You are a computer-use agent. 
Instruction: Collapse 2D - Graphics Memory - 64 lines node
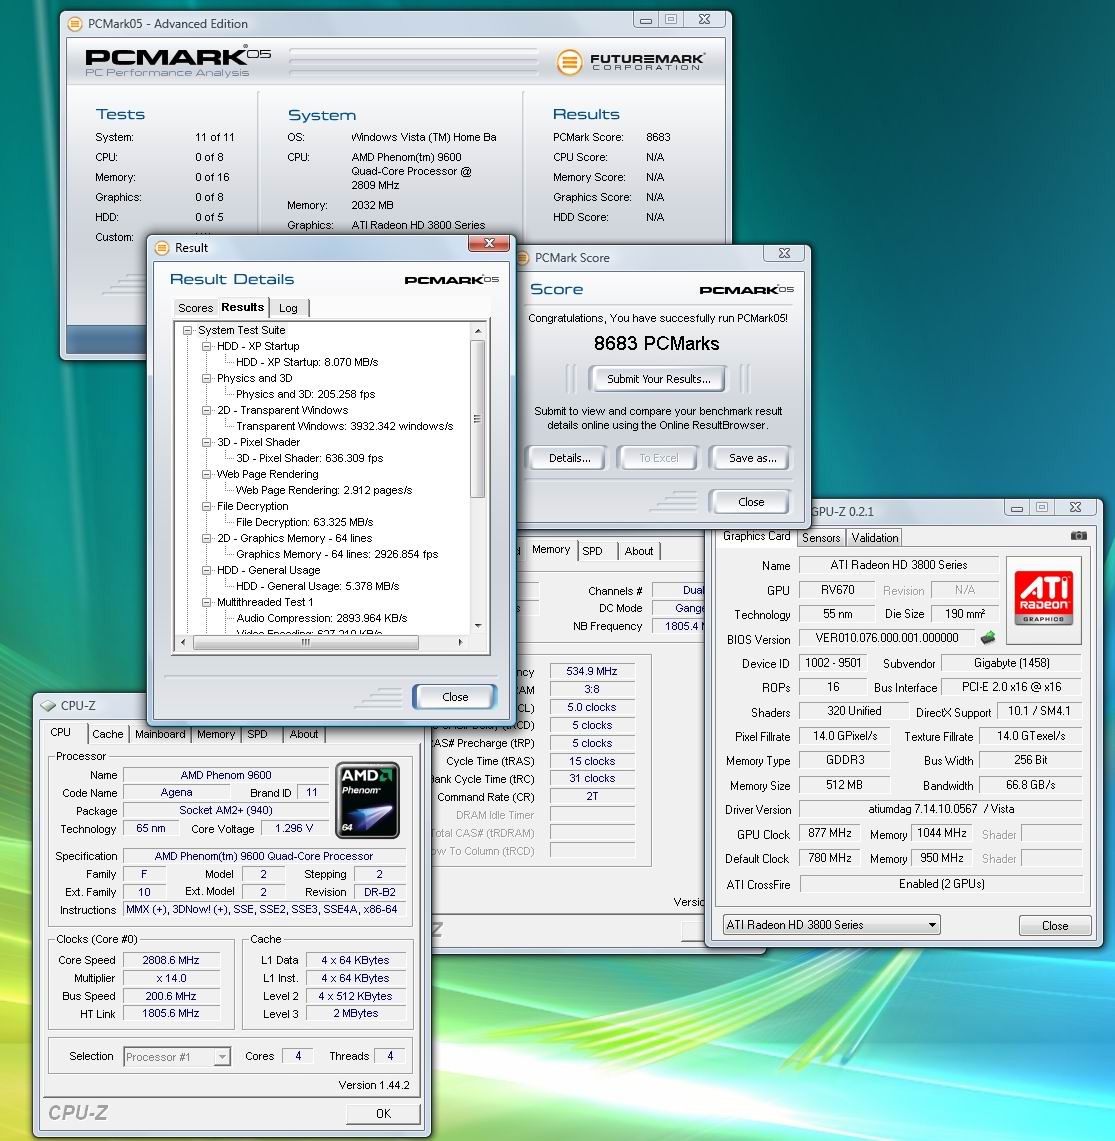(207, 538)
